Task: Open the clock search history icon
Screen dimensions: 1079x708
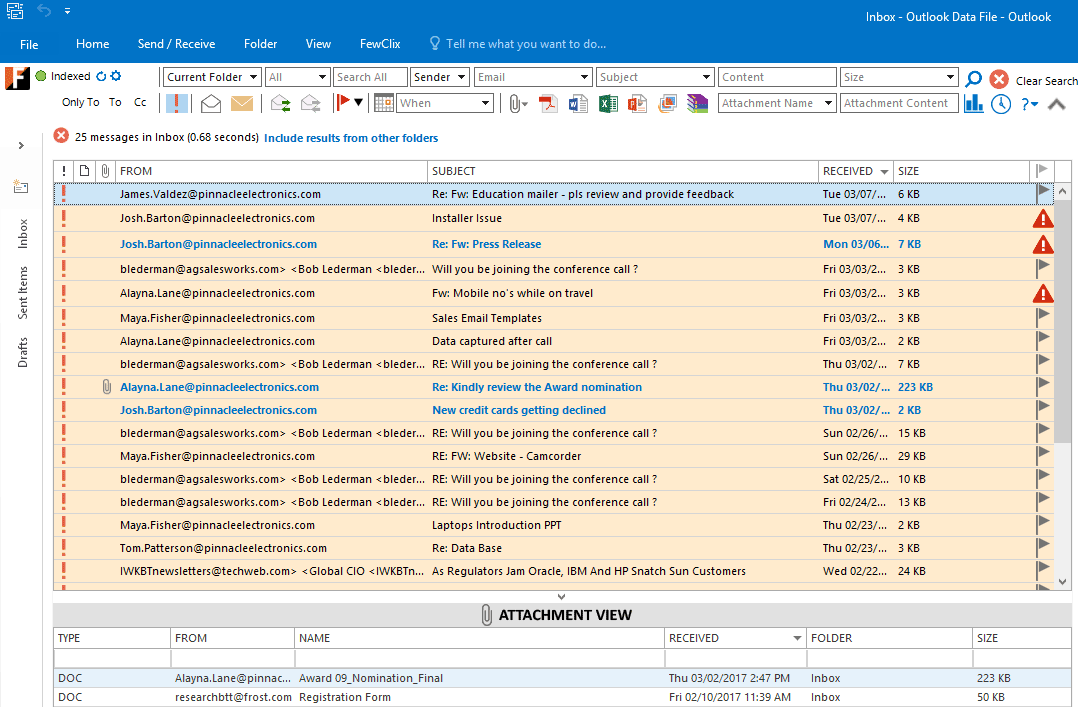Action: [x=1001, y=104]
